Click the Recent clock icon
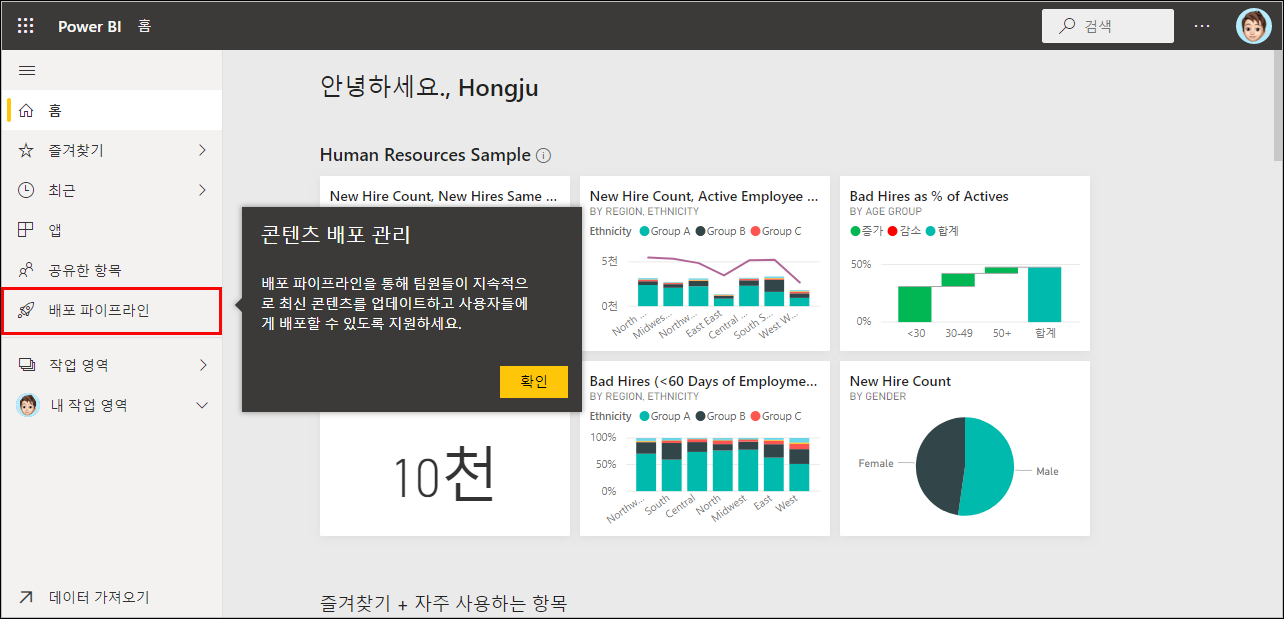This screenshot has height=619, width=1284. pyautogui.click(x=27, y=190)
